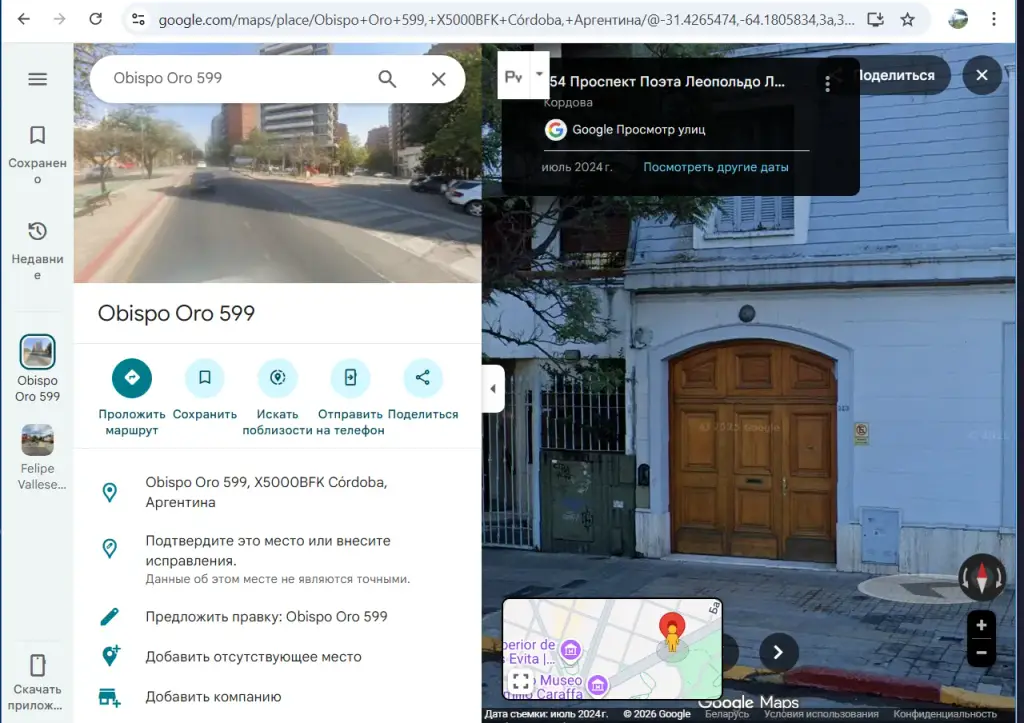
Task: Open the Сохранено saved places sidebar item
Action: point(37,155)
